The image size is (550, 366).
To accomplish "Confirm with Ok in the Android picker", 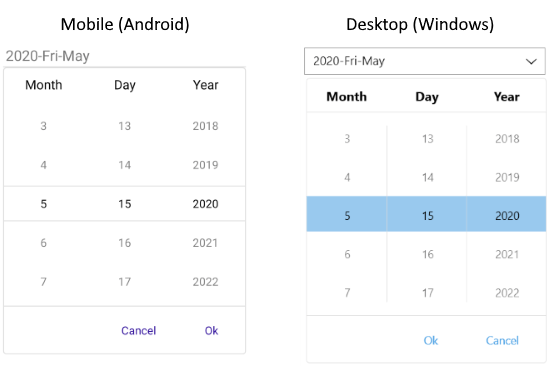I will point(212,331).
